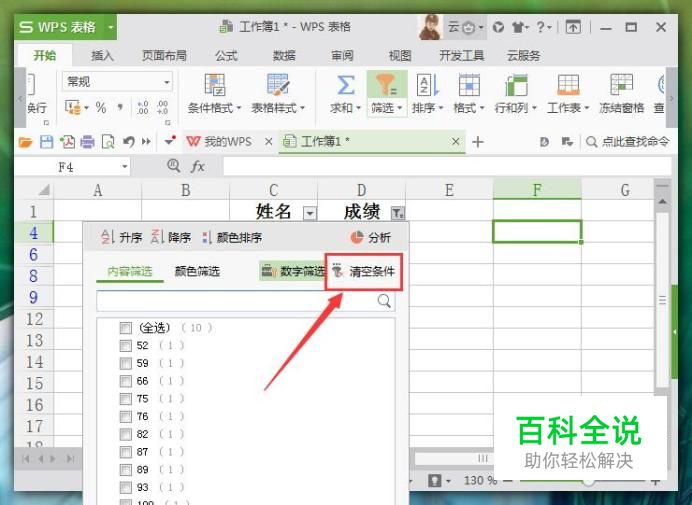Click the formula bar input field
This screenshot has width=692, height=505.
pos(447,166)
